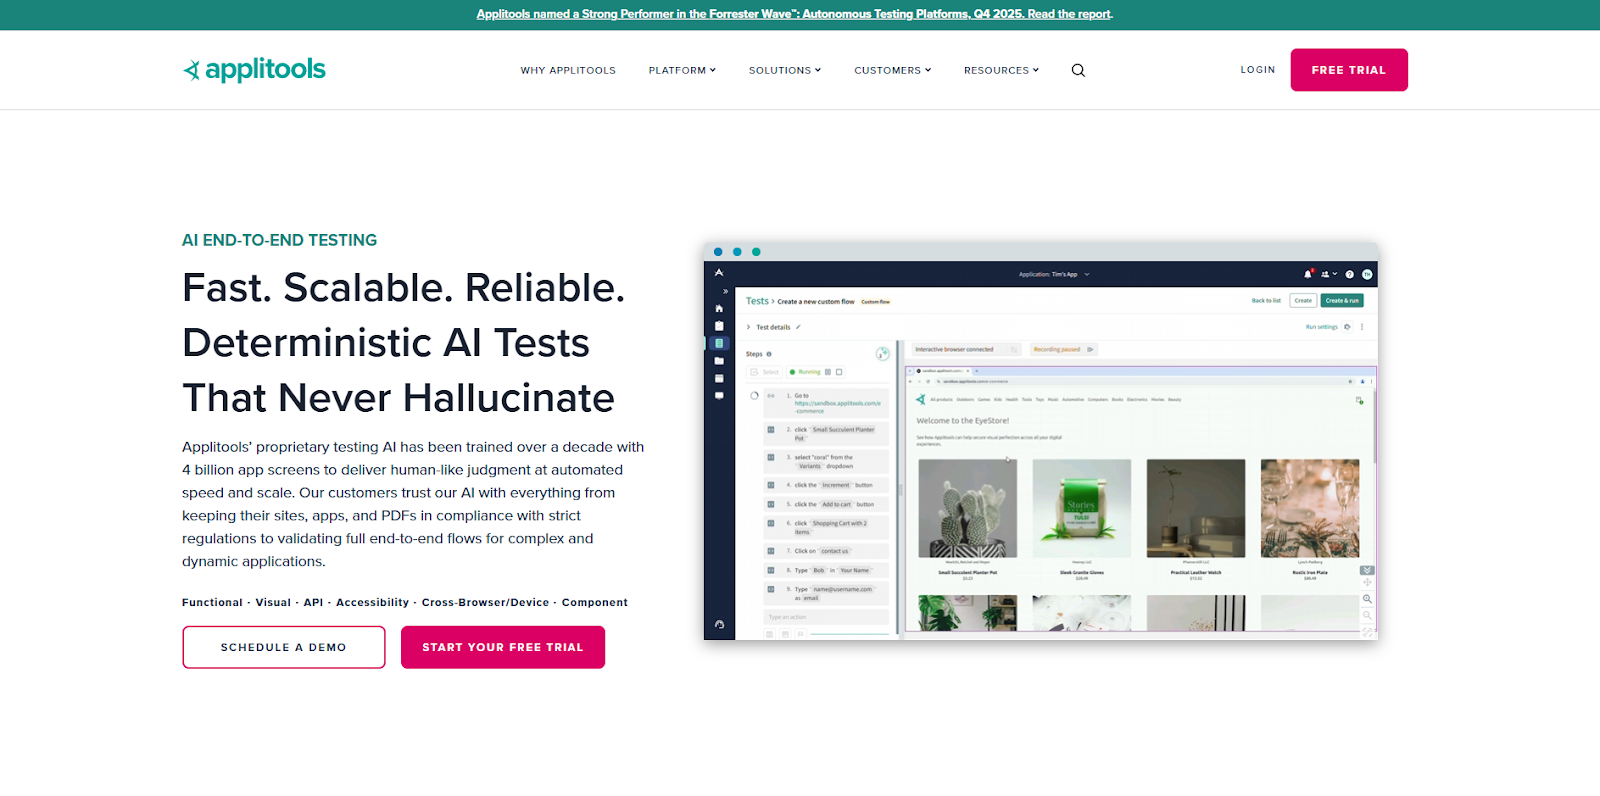Expand the app sidebar with double arrows
The width and height of the screenshot is (1600, 796).
[725, 291]
